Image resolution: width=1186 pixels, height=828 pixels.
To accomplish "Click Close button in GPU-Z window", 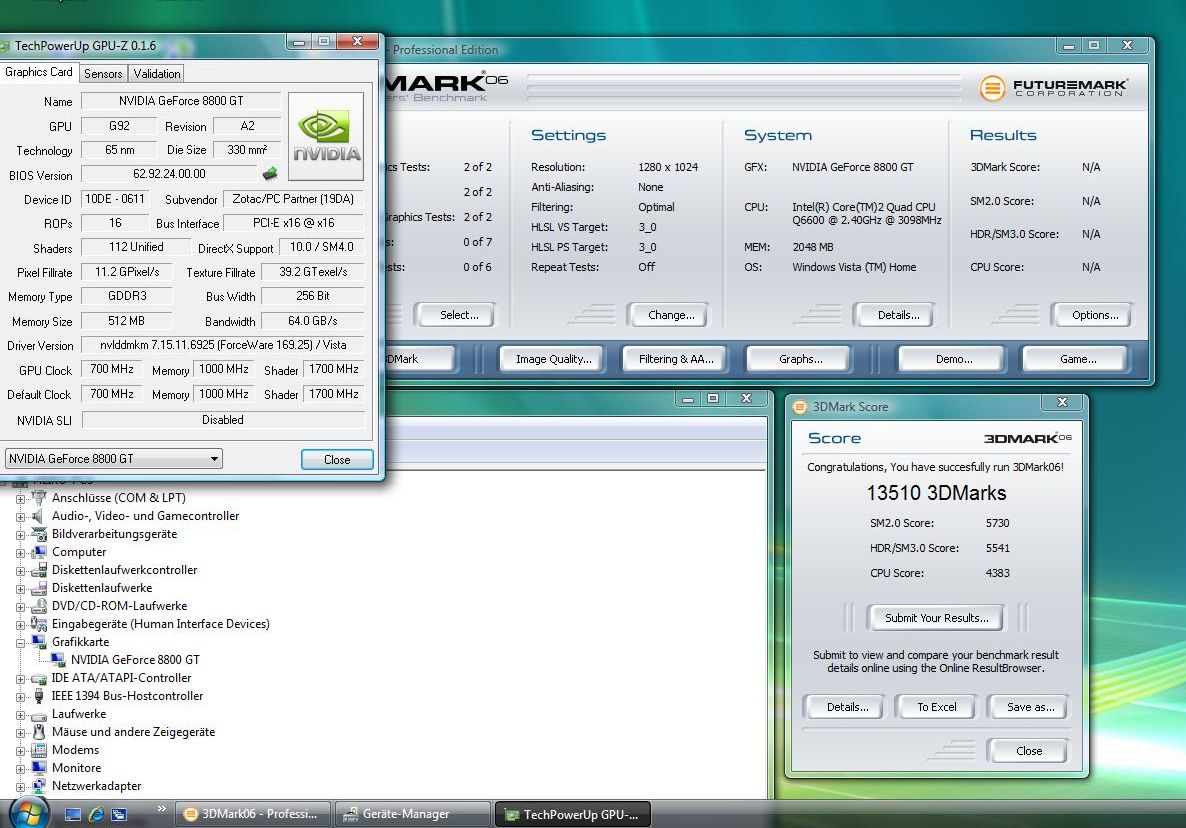I will point(337,459).
